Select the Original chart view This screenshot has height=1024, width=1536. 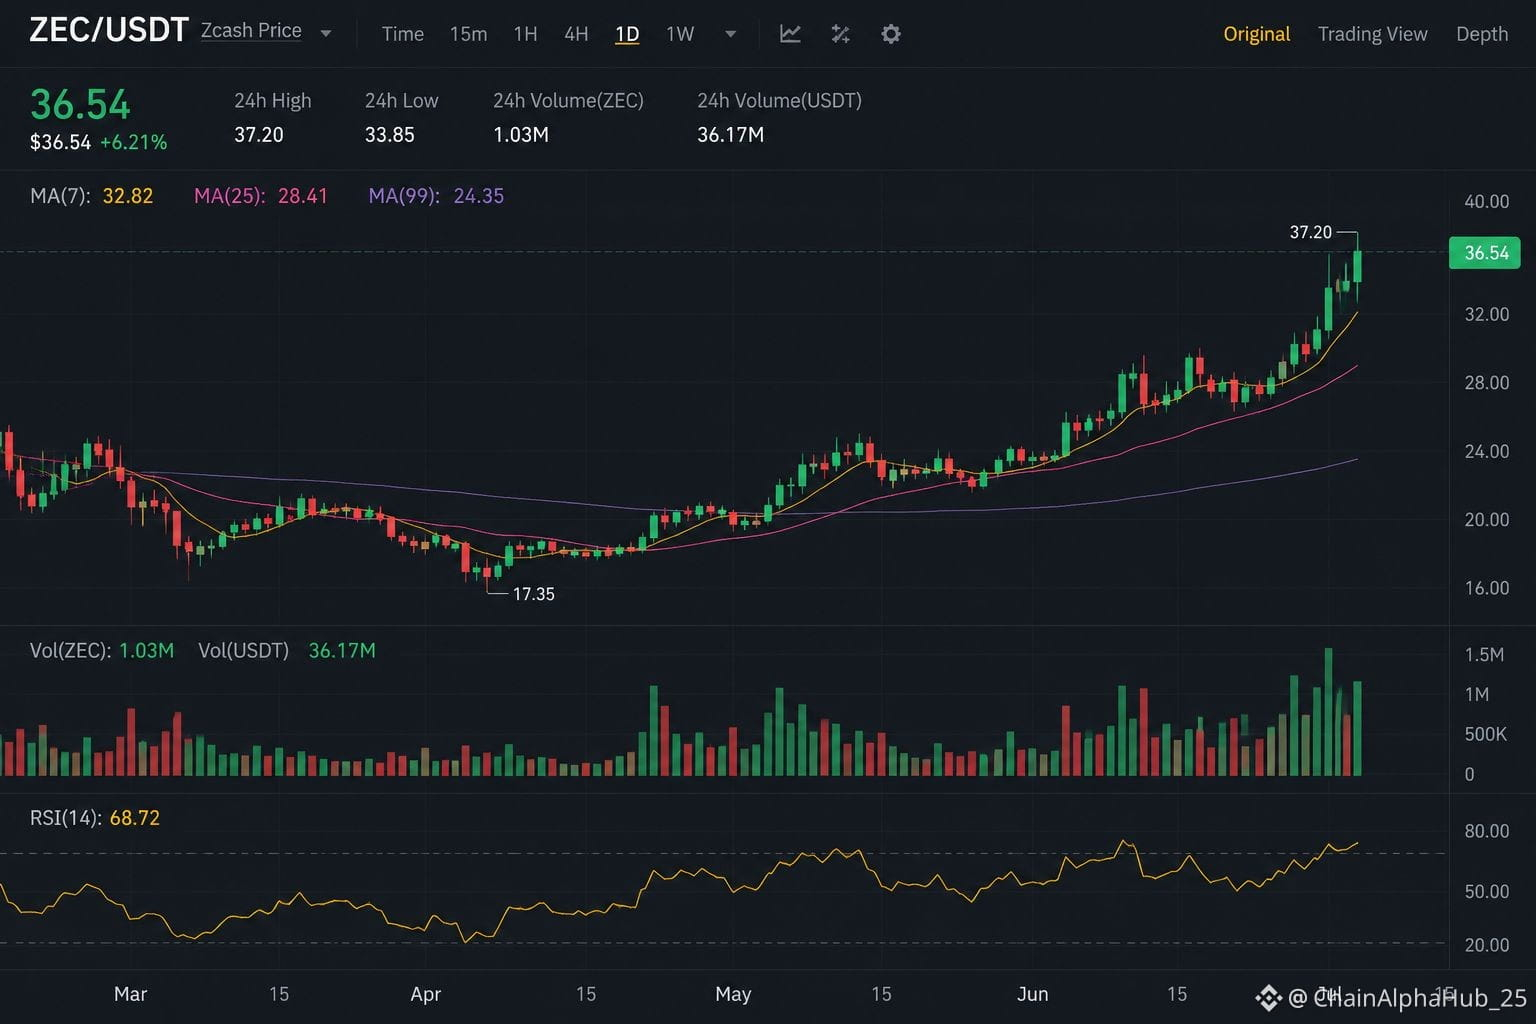tap(1257, 34)
